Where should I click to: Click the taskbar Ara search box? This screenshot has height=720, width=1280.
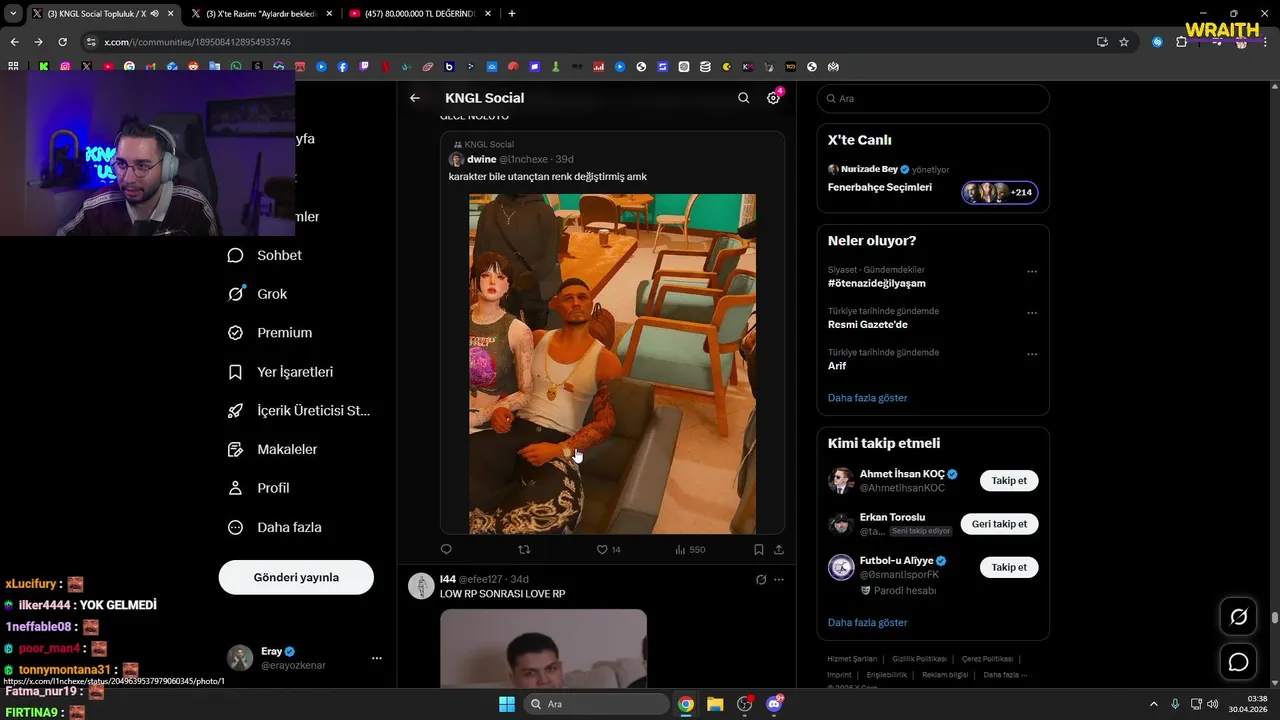(597, 704)
